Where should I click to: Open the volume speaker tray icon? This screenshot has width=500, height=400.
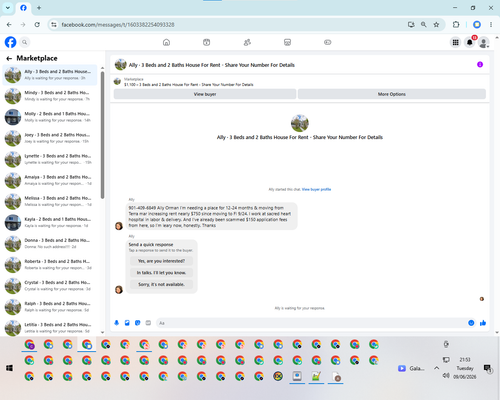(446, 376)
